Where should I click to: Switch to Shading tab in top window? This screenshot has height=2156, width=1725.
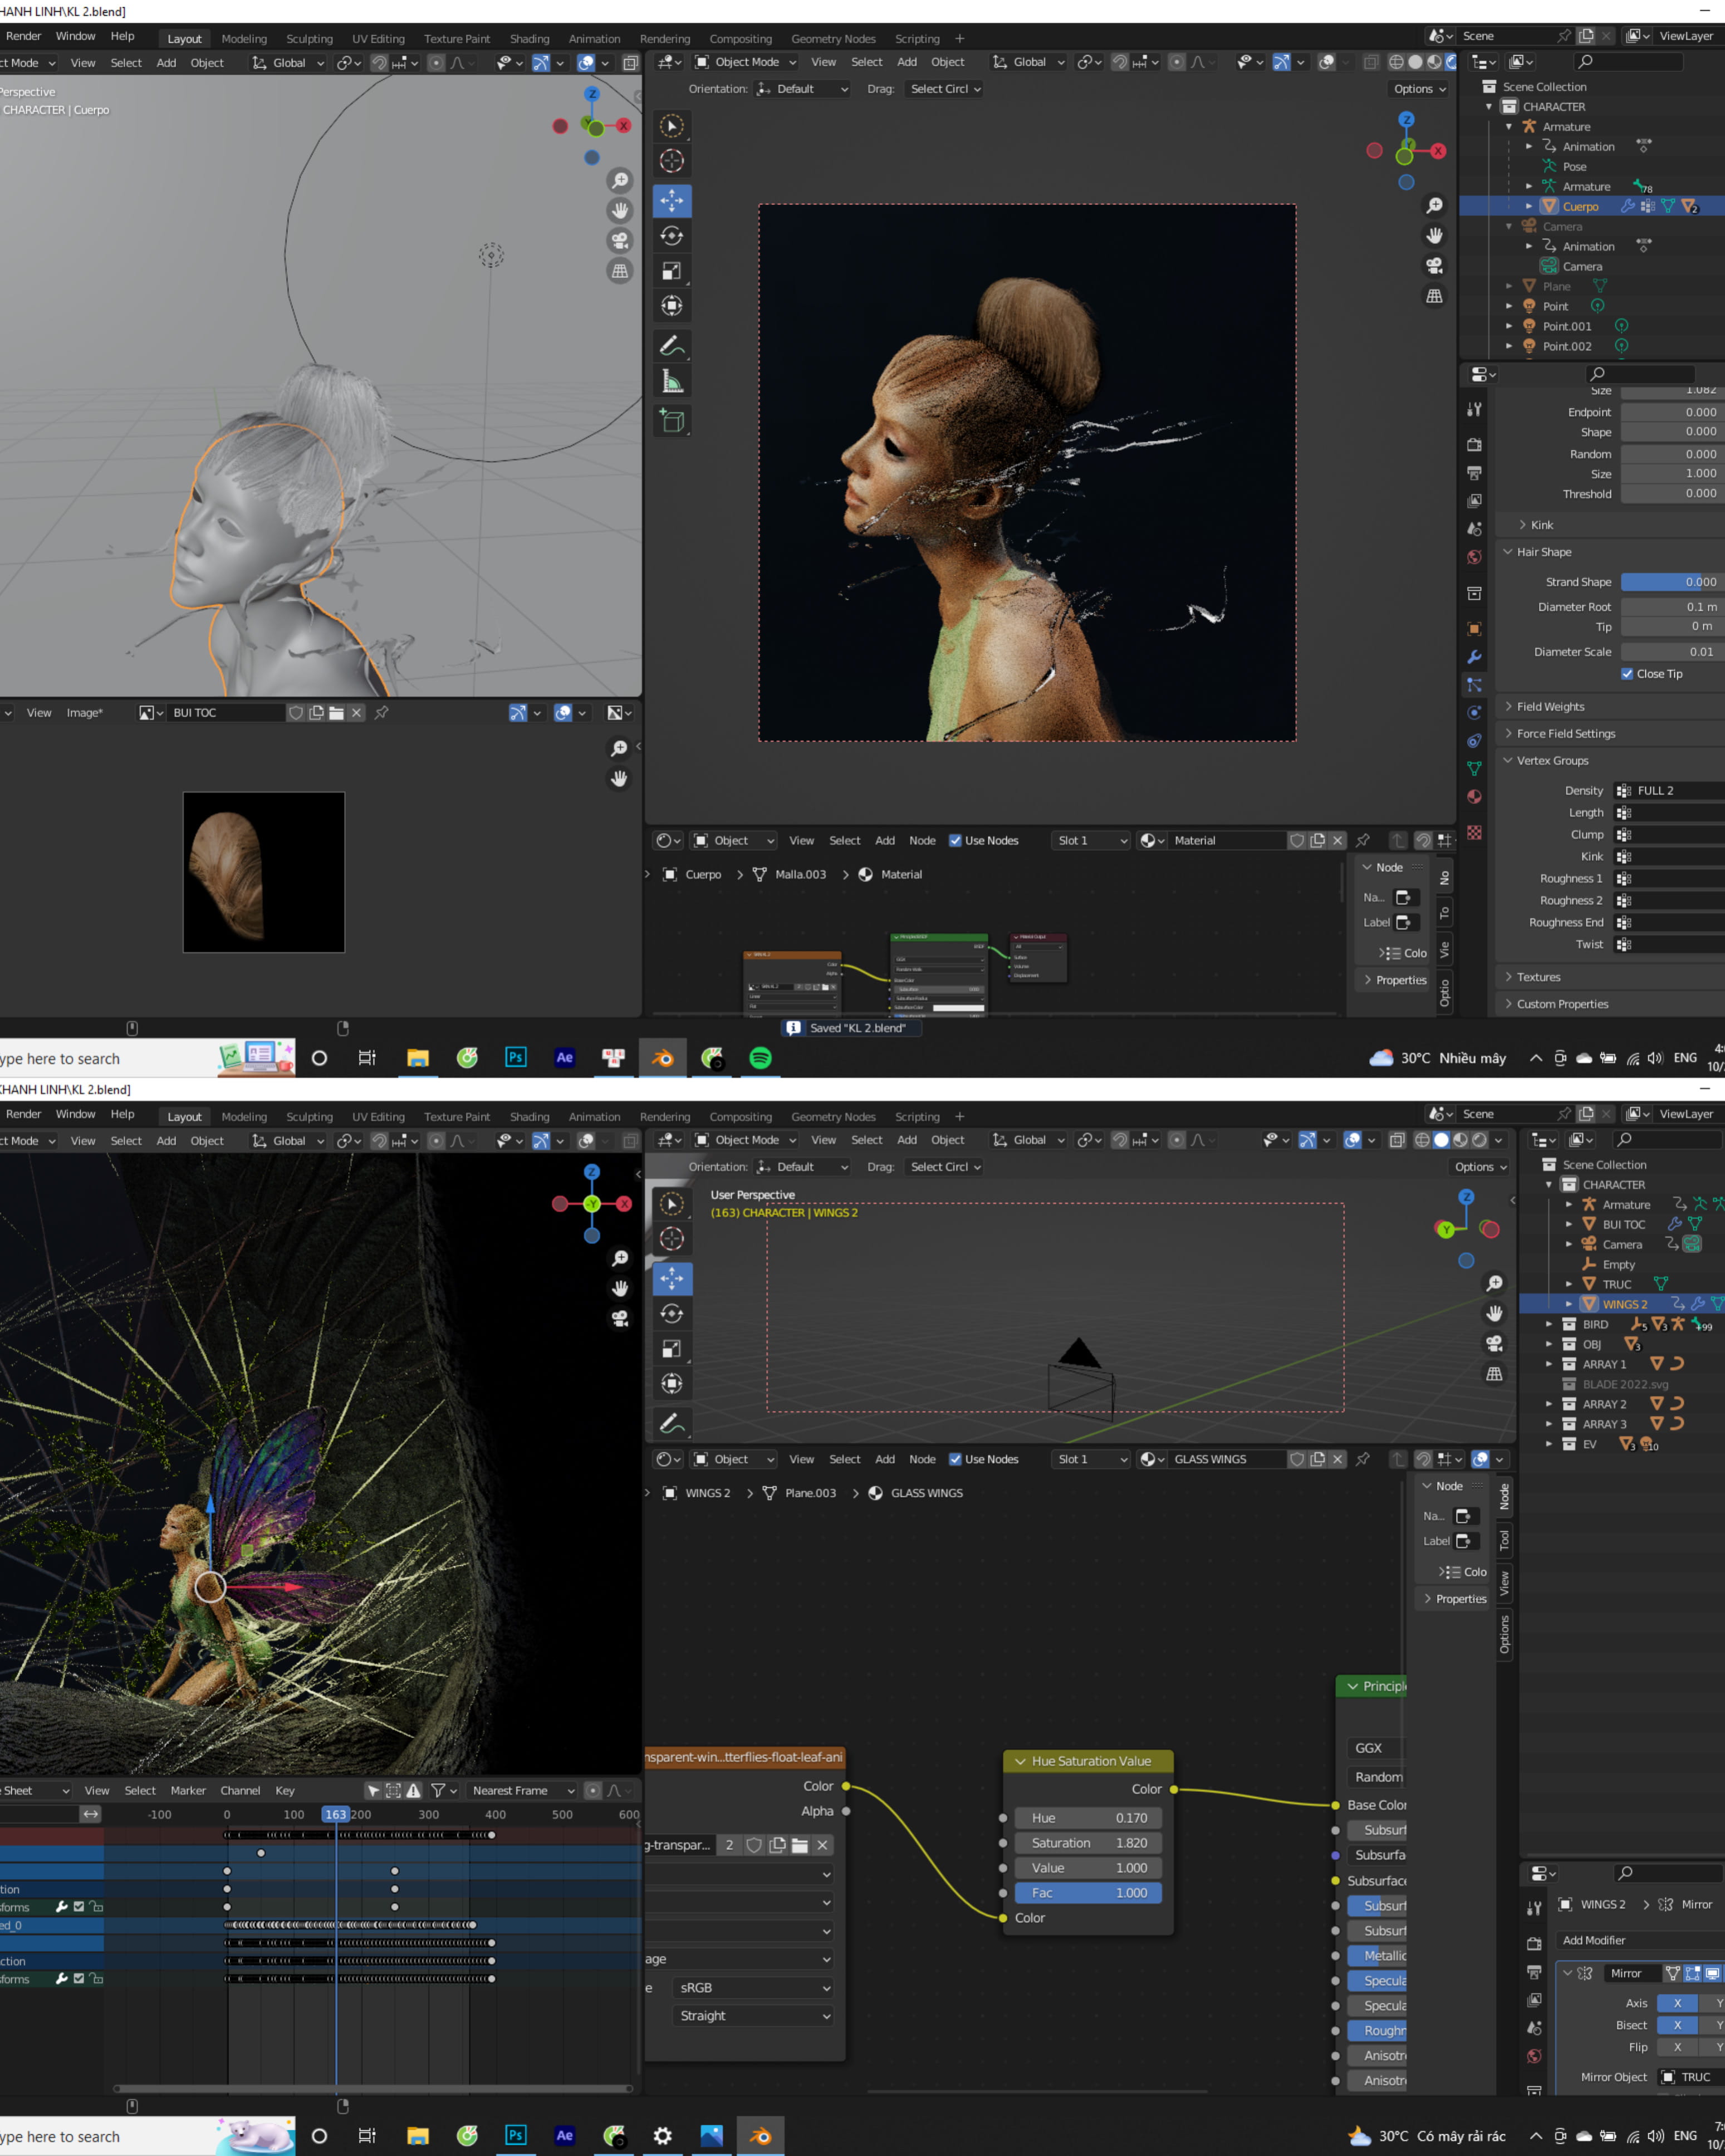pos(529,39)
